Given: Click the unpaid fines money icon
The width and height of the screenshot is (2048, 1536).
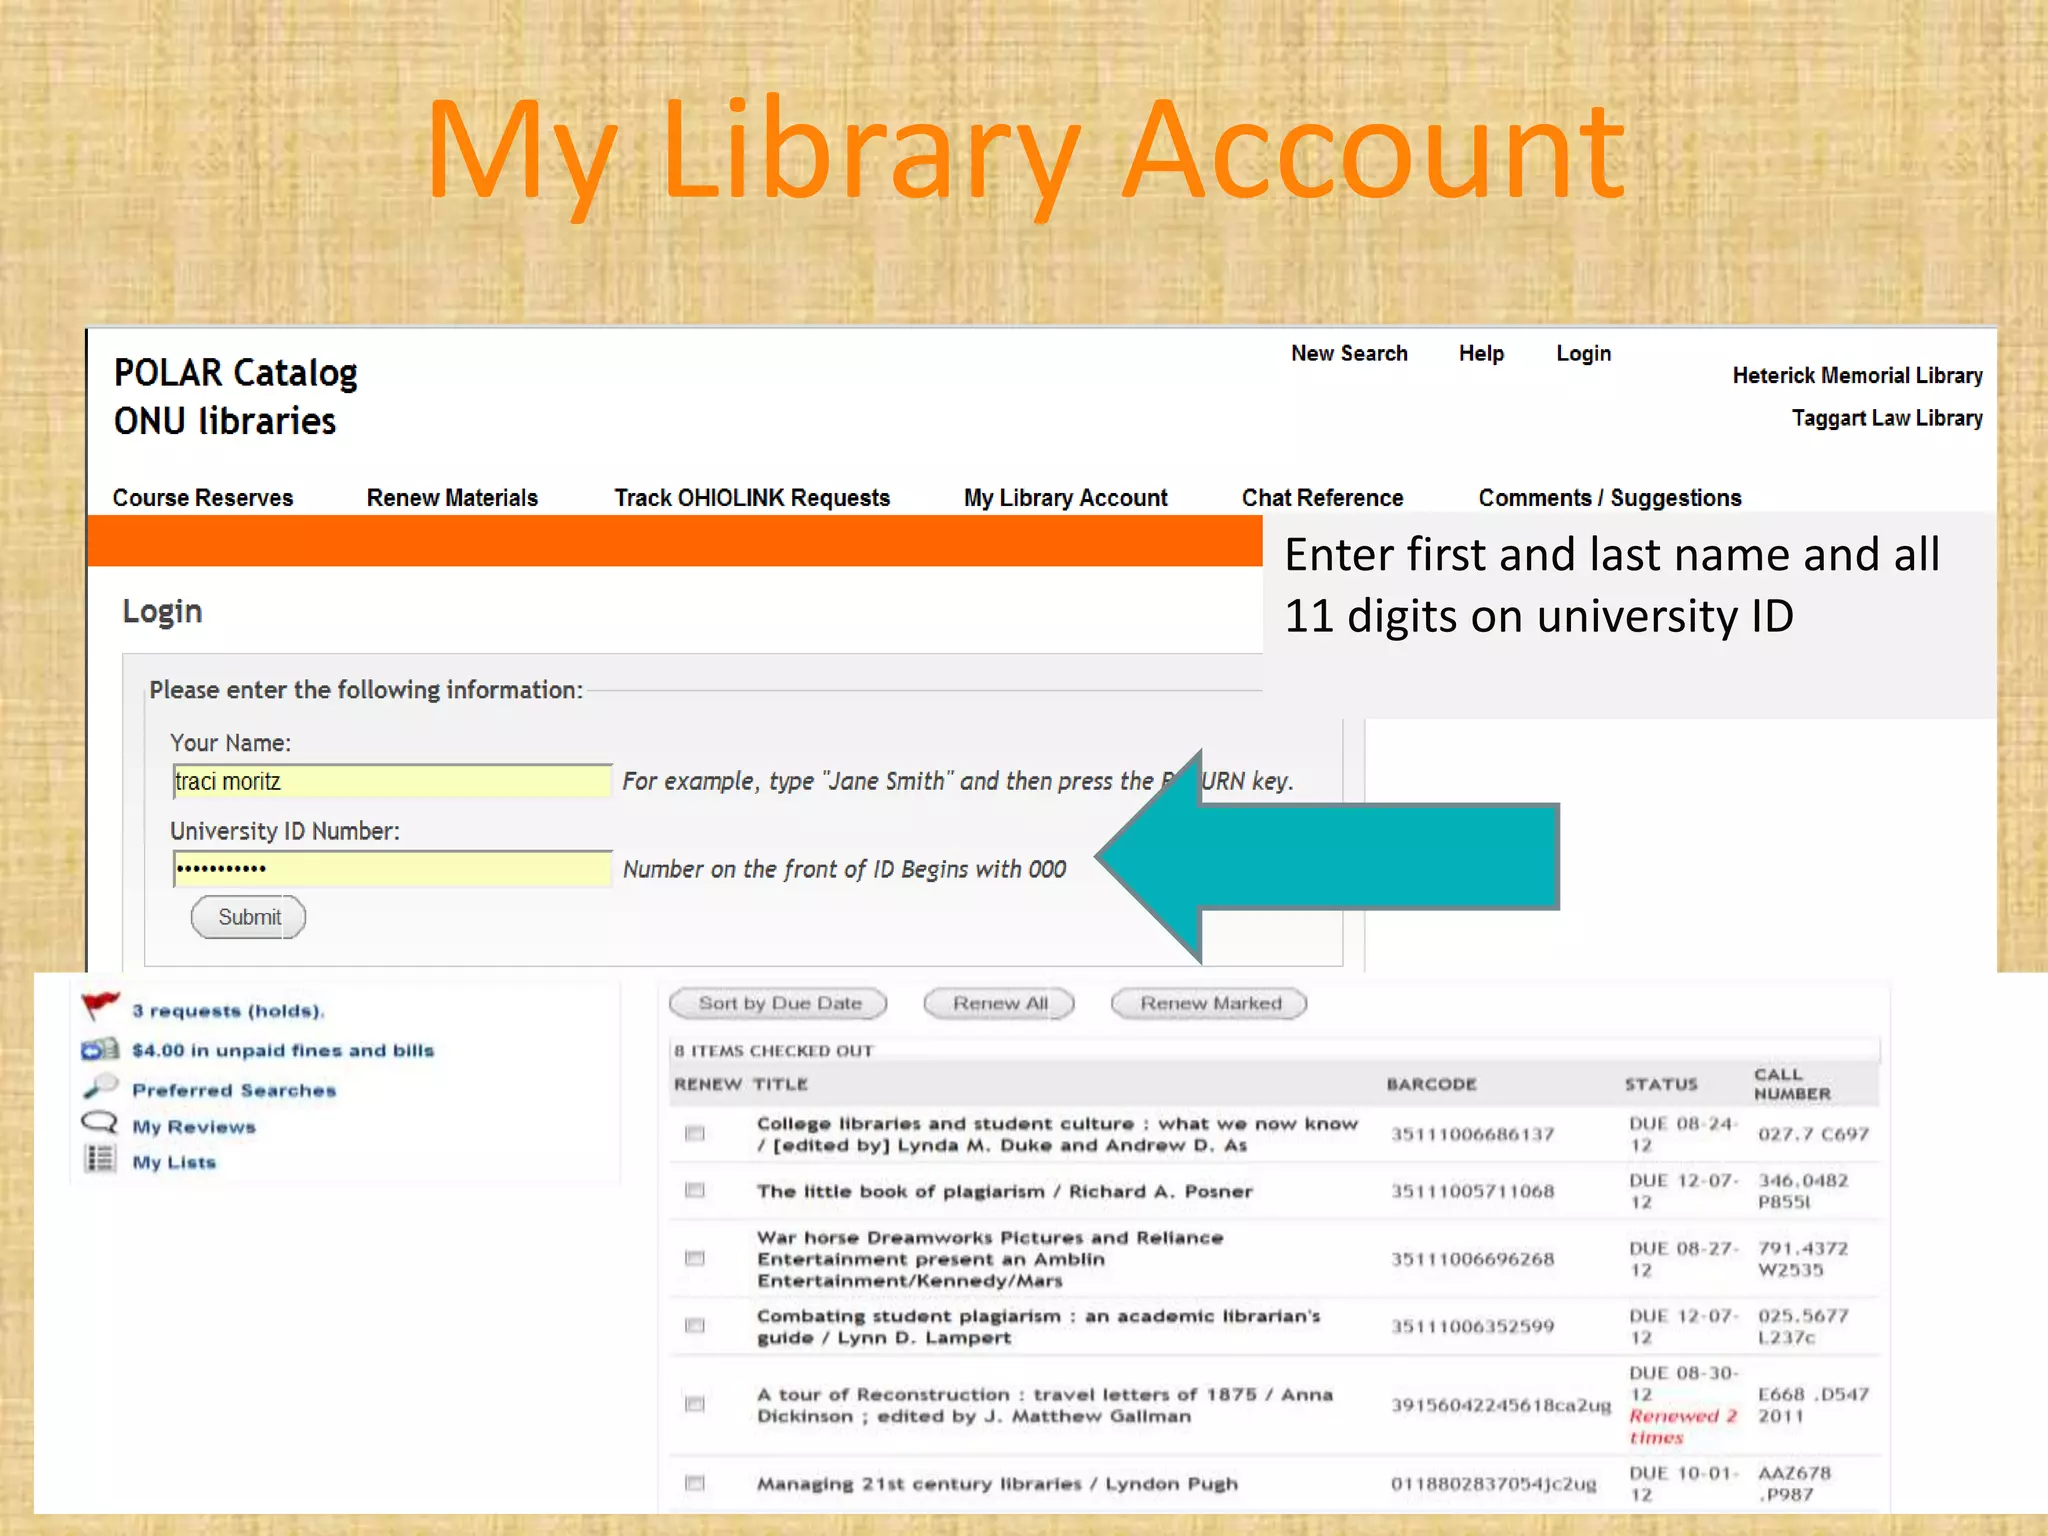Looking at the screenshot, I should click(100, 1050).
